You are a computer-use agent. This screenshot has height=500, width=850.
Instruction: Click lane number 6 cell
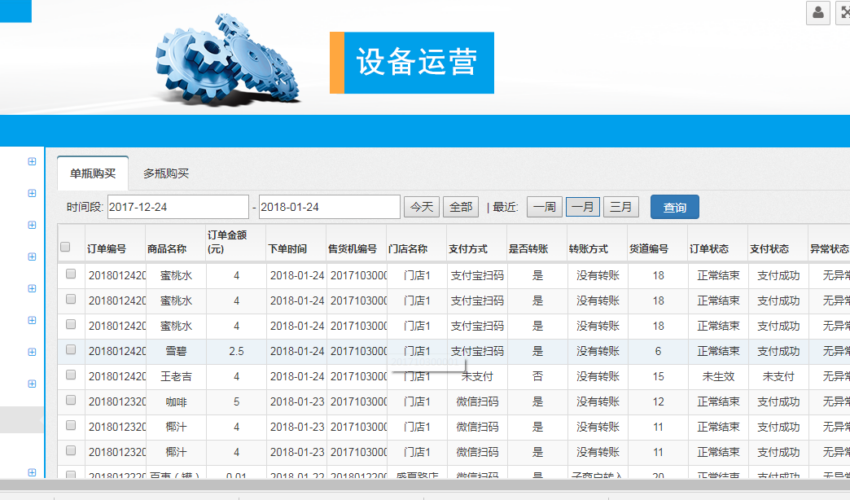[x=658, y=351]
